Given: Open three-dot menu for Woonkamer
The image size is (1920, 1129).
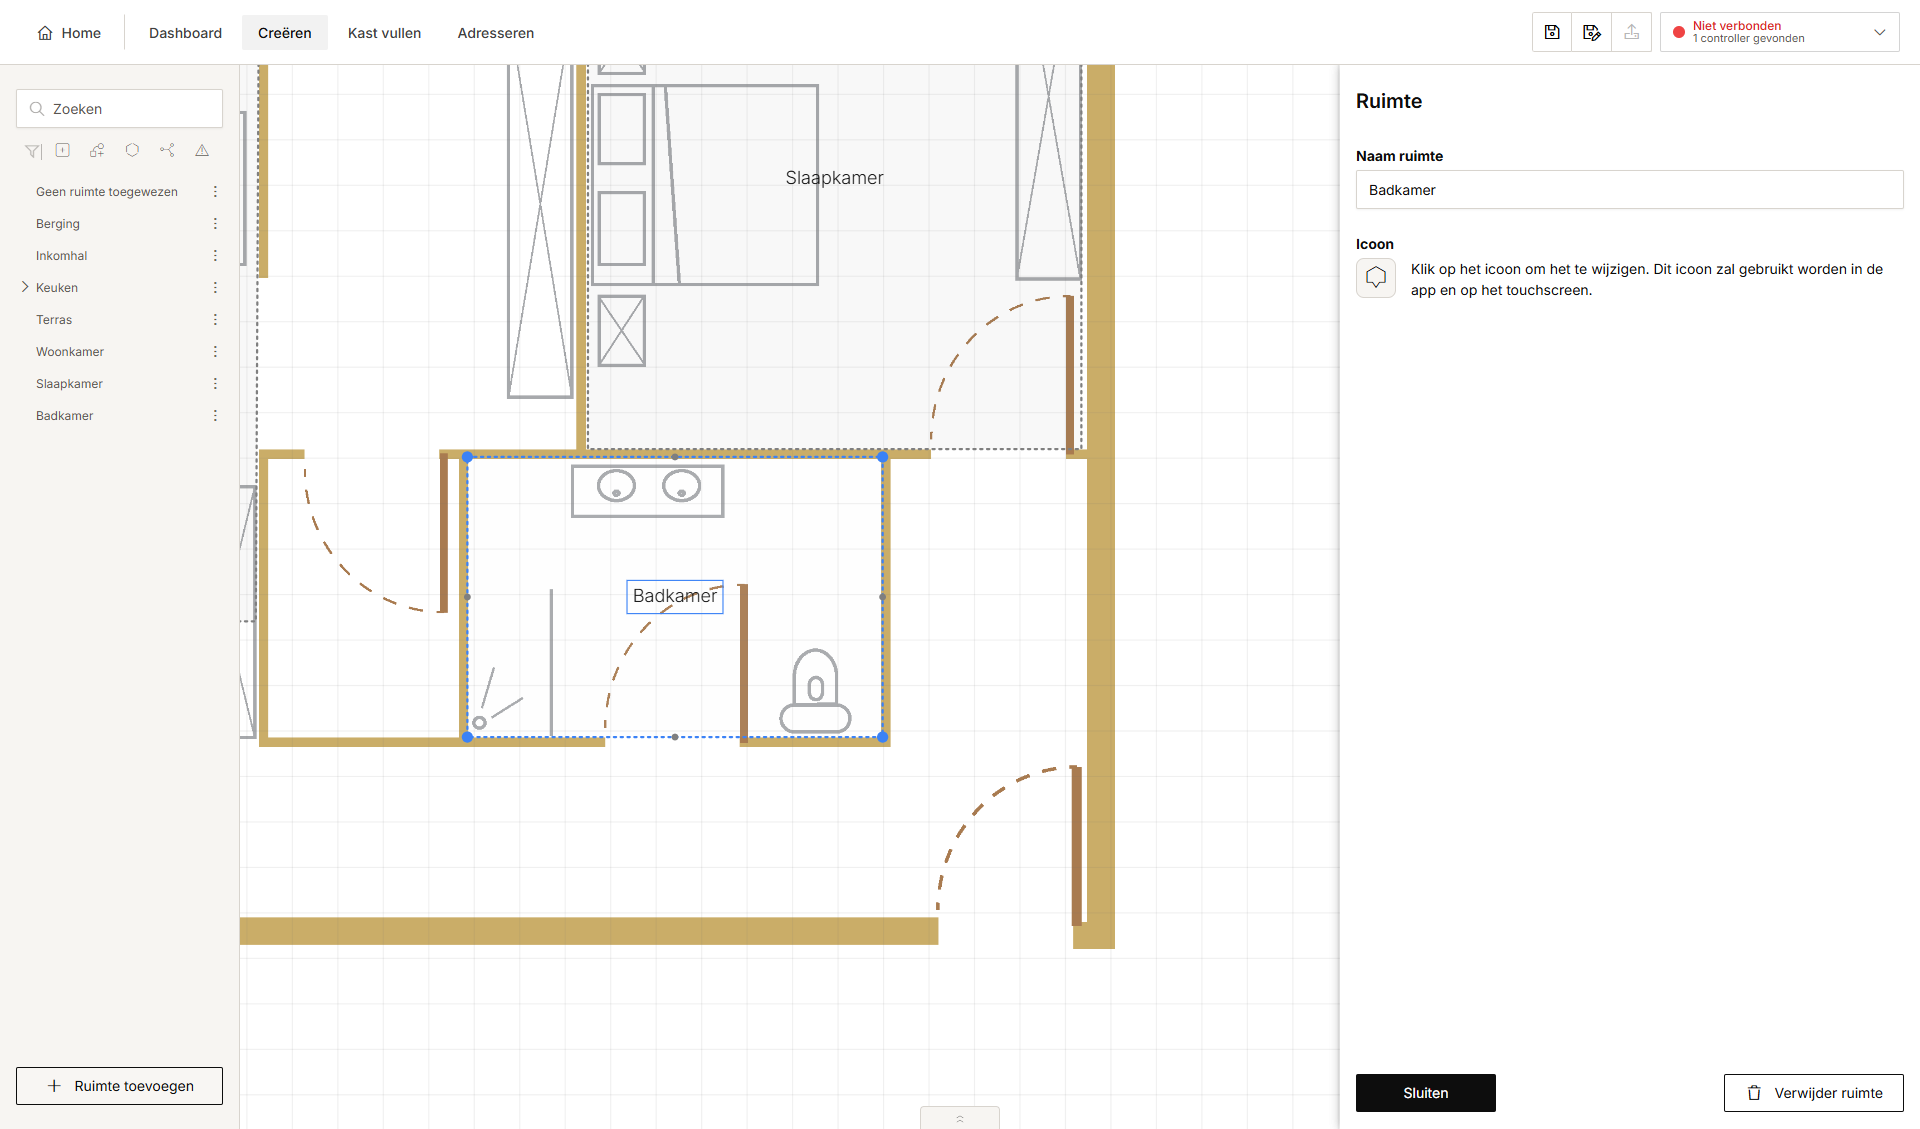Looking at the screenshot, I should (x=215, y=352).
